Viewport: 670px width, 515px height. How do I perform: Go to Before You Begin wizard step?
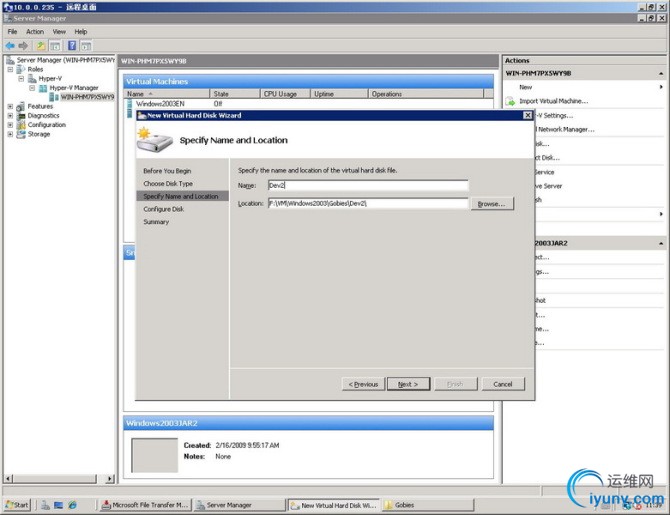click(167, 171)
